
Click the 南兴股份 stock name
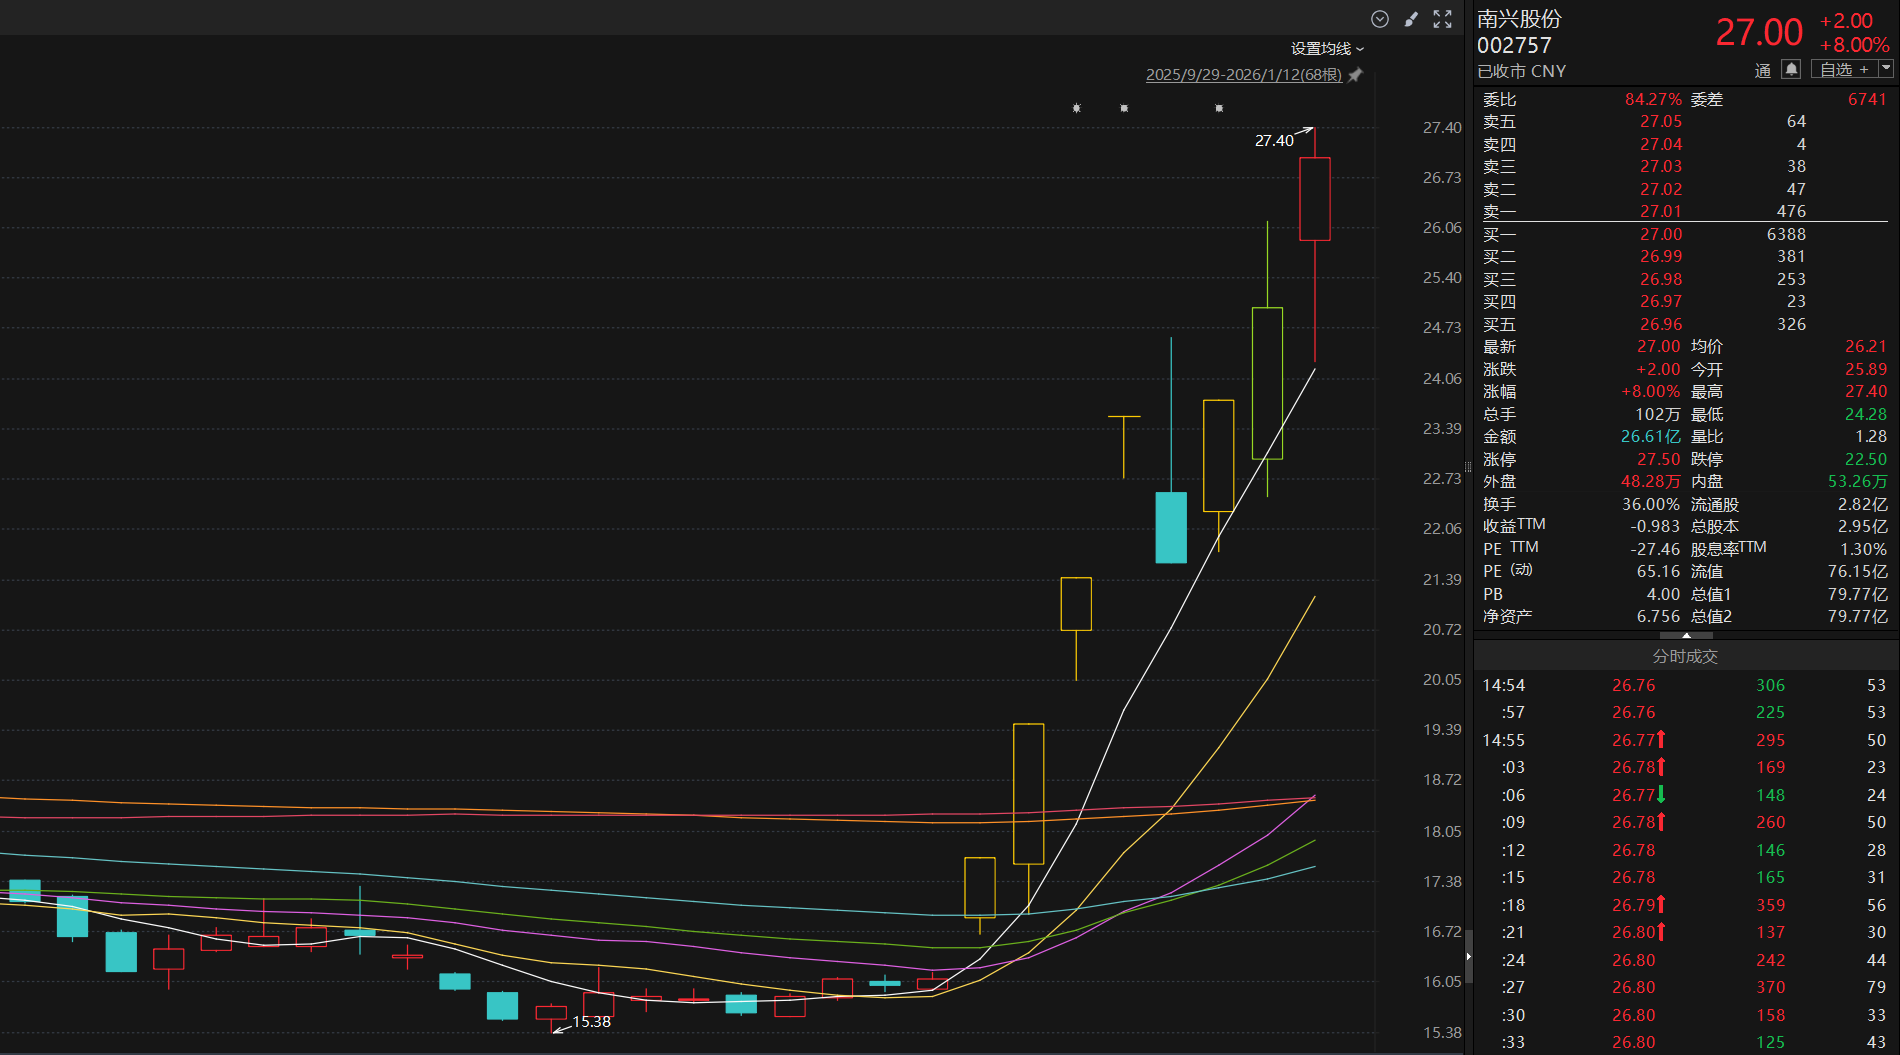pos(1518,19)
